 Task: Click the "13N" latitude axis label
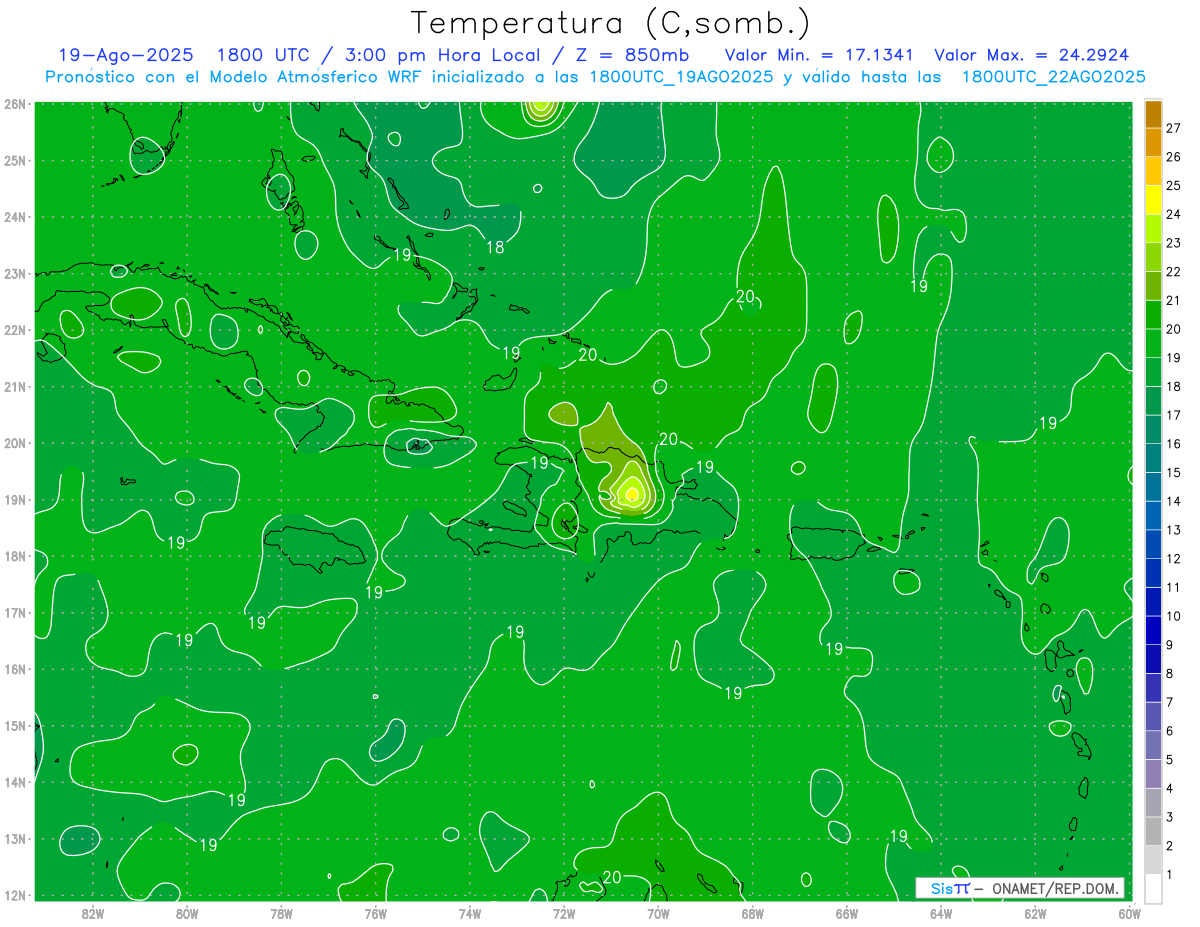click(x=14, y=838)
